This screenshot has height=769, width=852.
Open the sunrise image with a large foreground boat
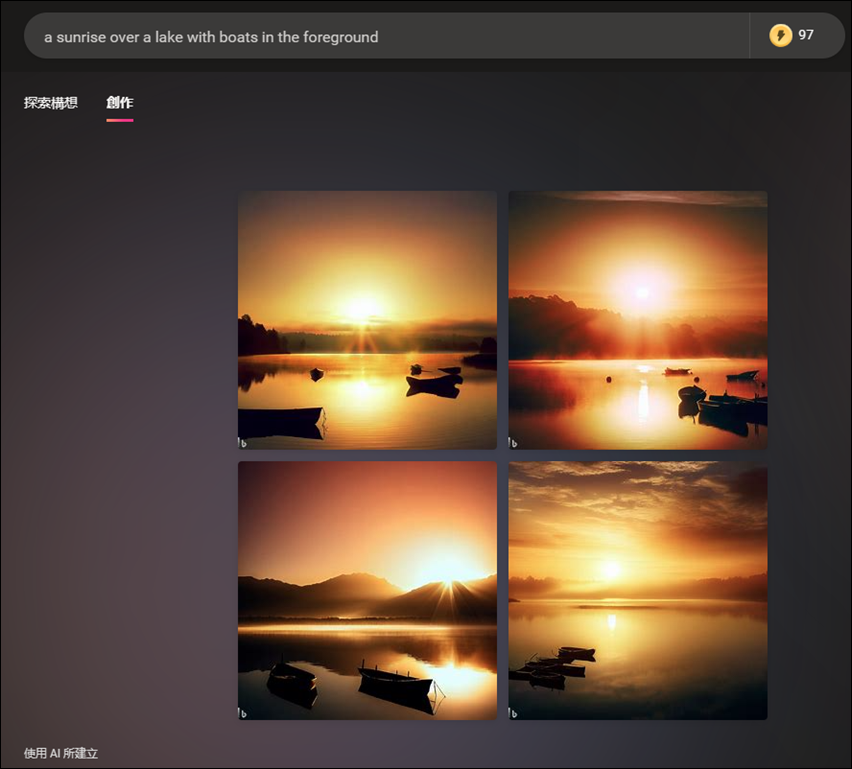click(x=367, y=320)
